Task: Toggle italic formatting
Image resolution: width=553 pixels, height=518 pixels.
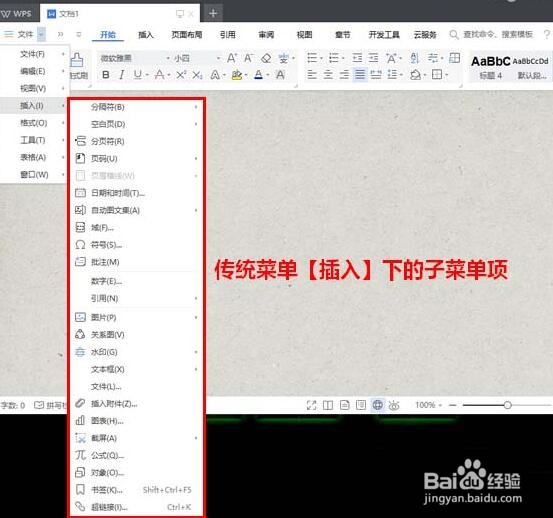Action: pos(122,75)
